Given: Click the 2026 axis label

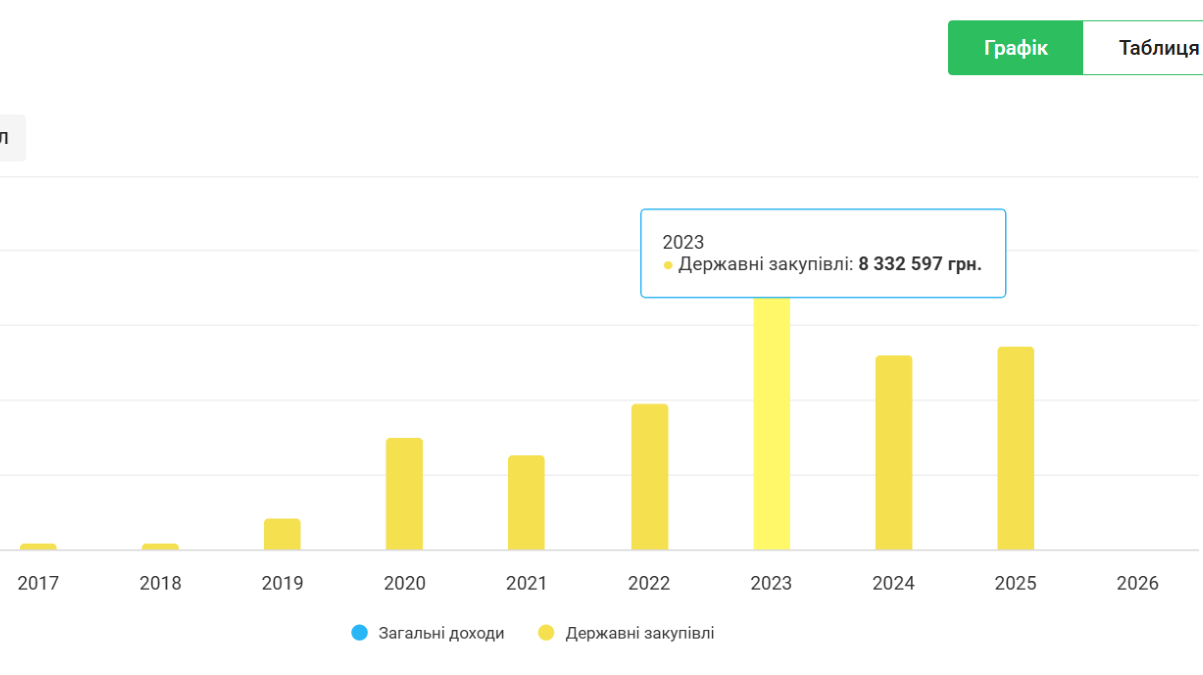Looking at the screenshot, I should pyautogui.click(x=1137, y=583).
